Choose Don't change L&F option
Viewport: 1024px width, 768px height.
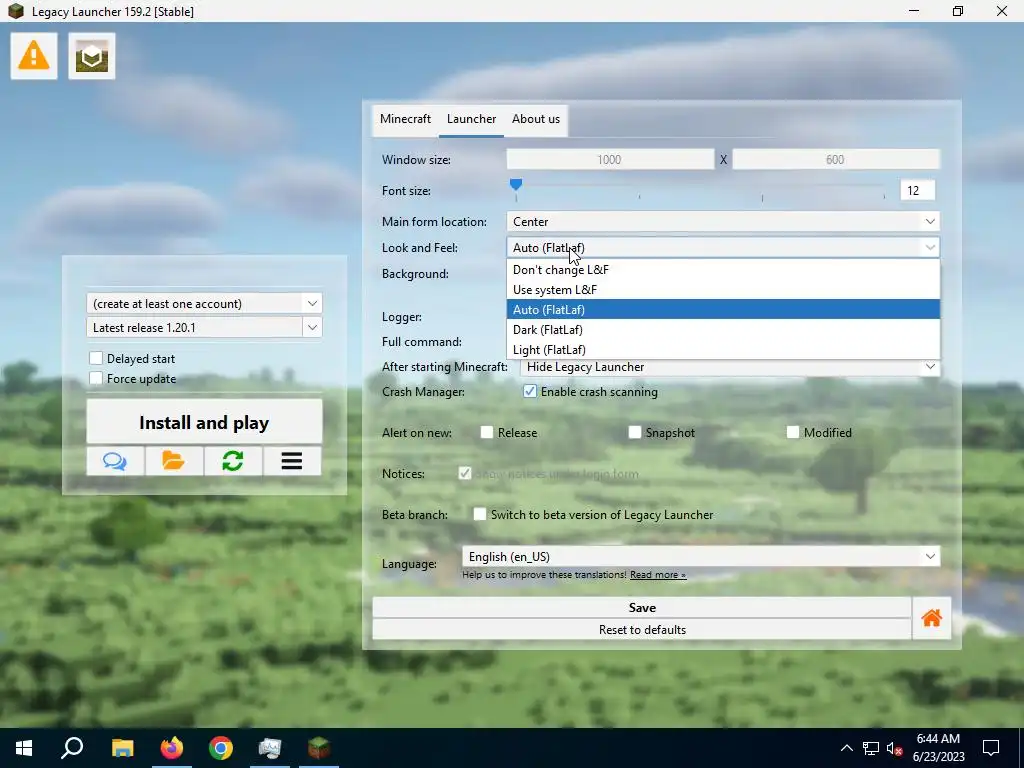(x=723, y=270)
